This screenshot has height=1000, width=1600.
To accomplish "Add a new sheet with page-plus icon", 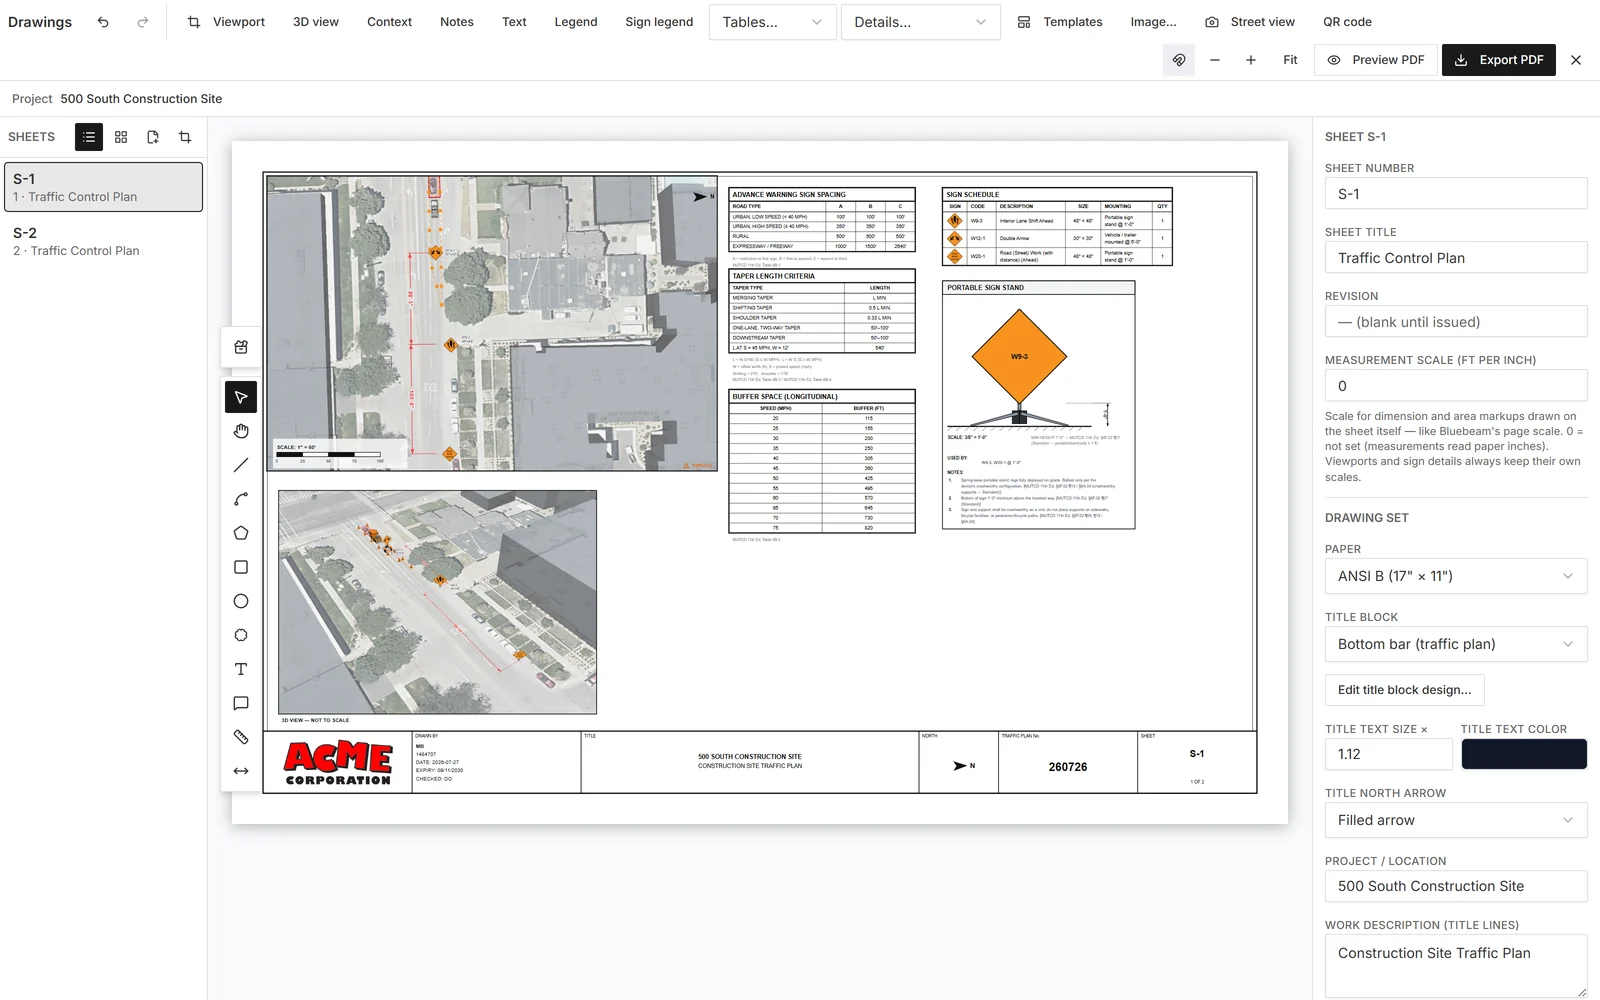I will pos(153,137).
